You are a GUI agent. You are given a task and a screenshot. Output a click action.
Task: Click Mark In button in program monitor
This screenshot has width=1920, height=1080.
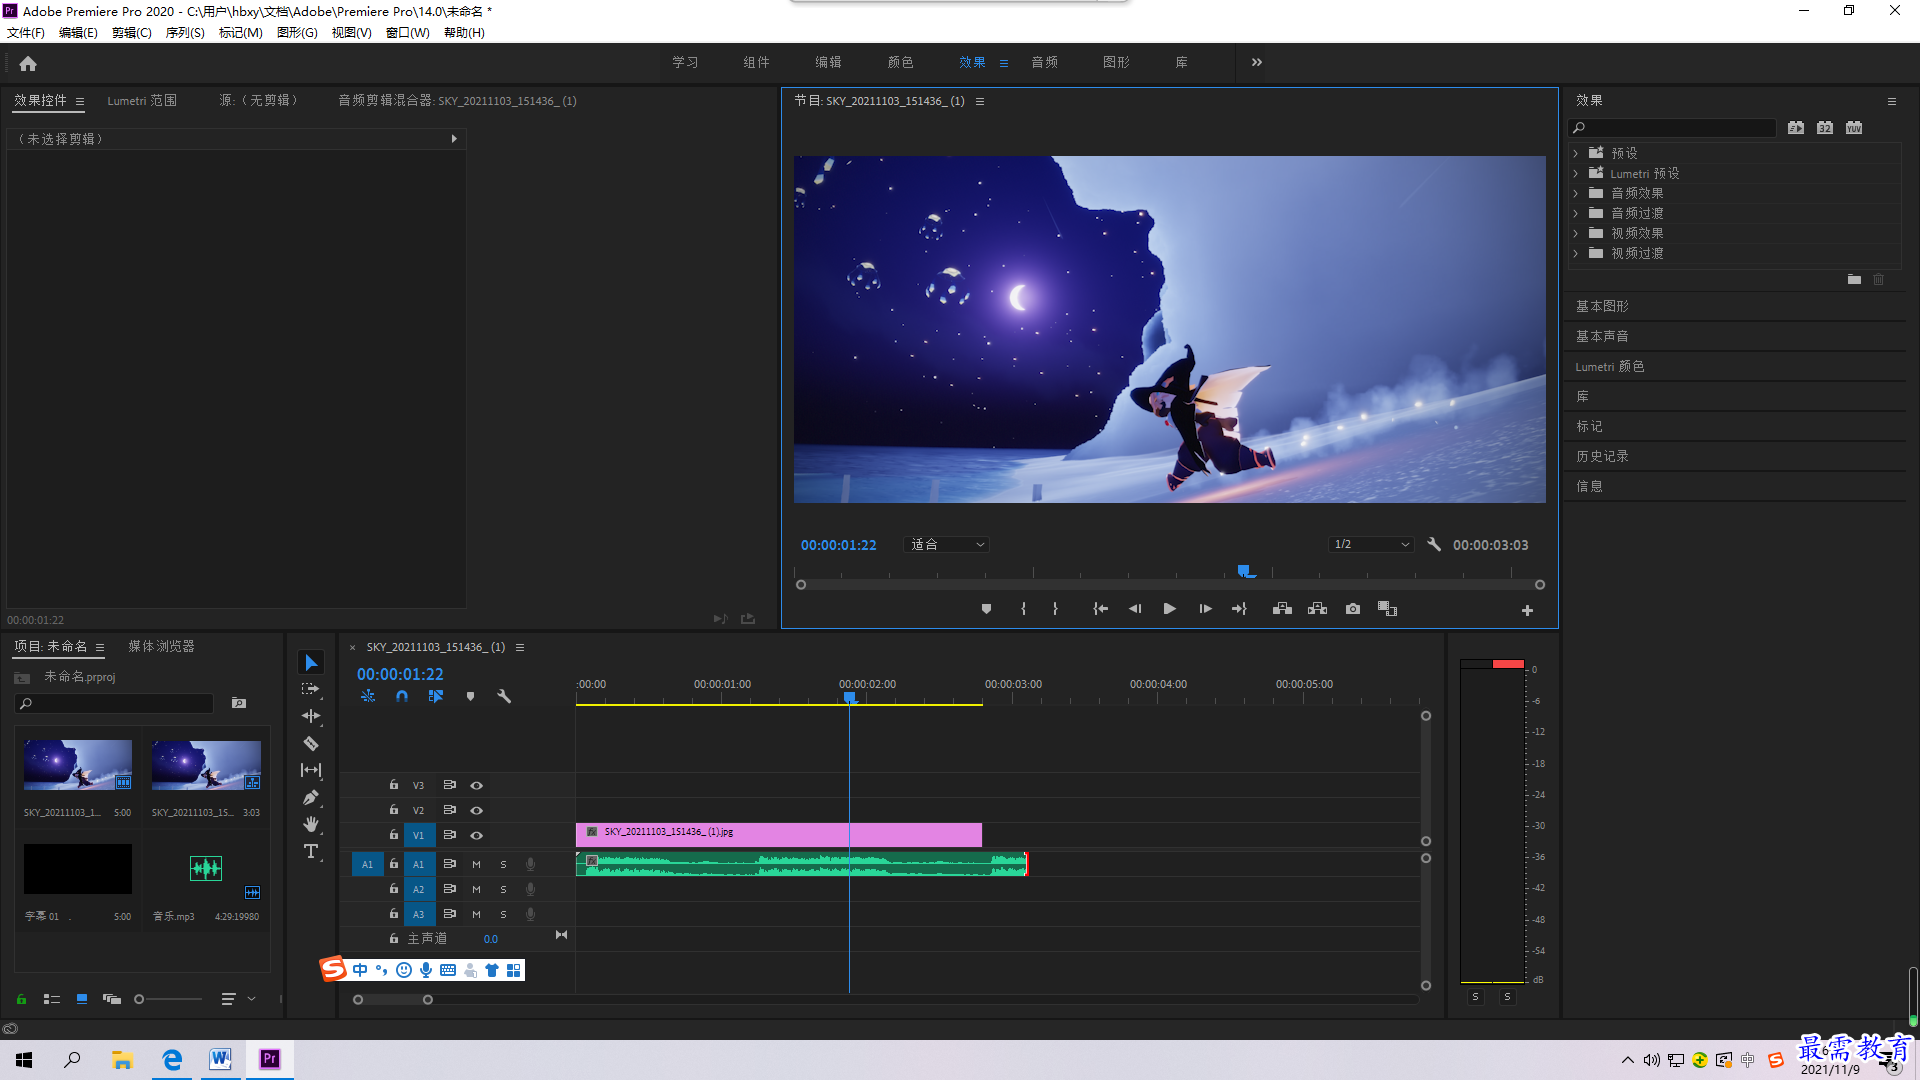coord(1023,609)
